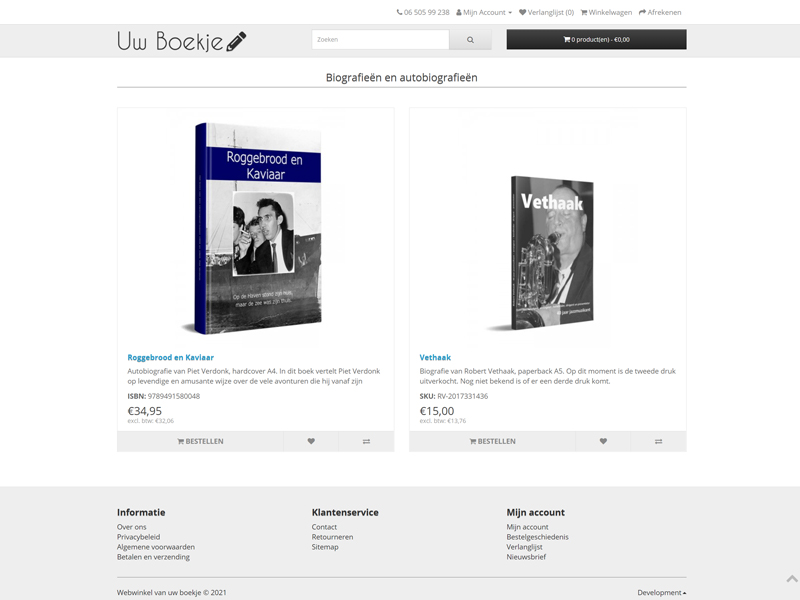Open the Vethaak product title link
The width and height of the screenshot is (800, 600).
pos(435,358)
